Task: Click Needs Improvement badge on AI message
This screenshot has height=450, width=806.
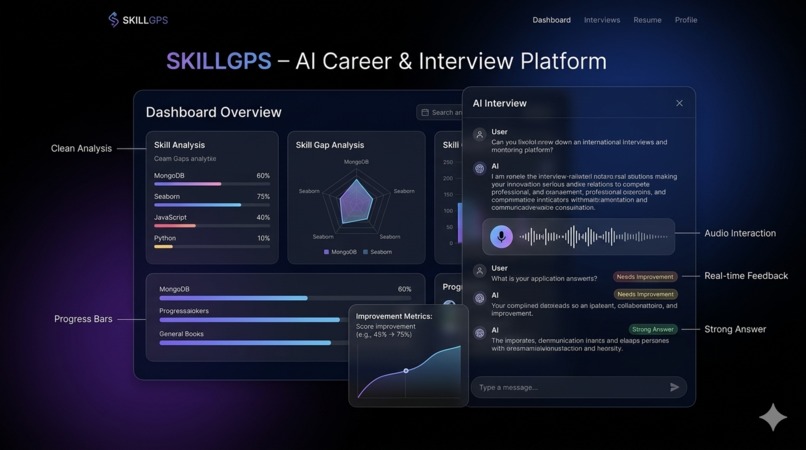Action: click(x=645, y=294)
